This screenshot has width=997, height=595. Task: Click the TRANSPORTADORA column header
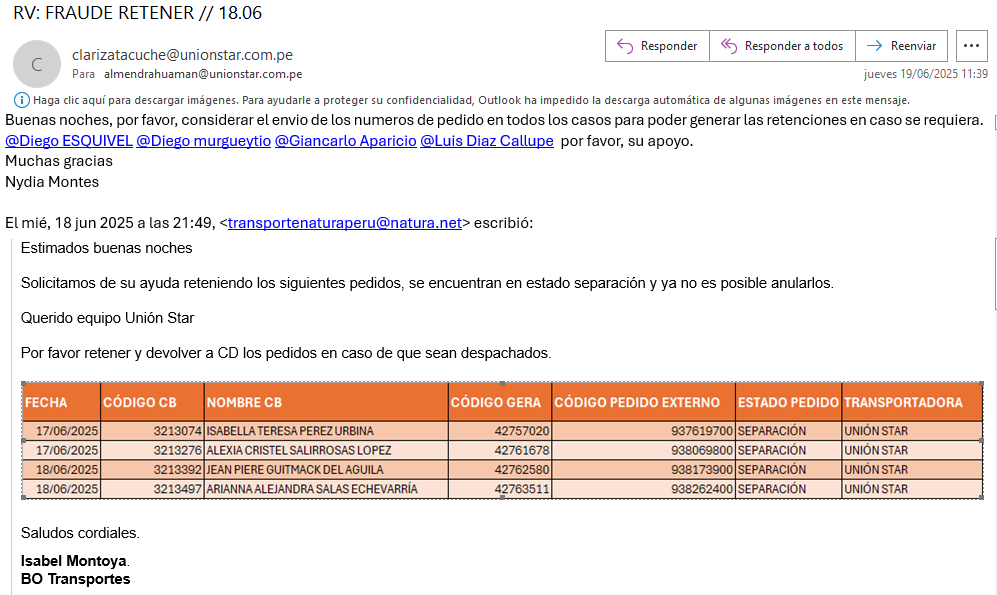(903, 402)
